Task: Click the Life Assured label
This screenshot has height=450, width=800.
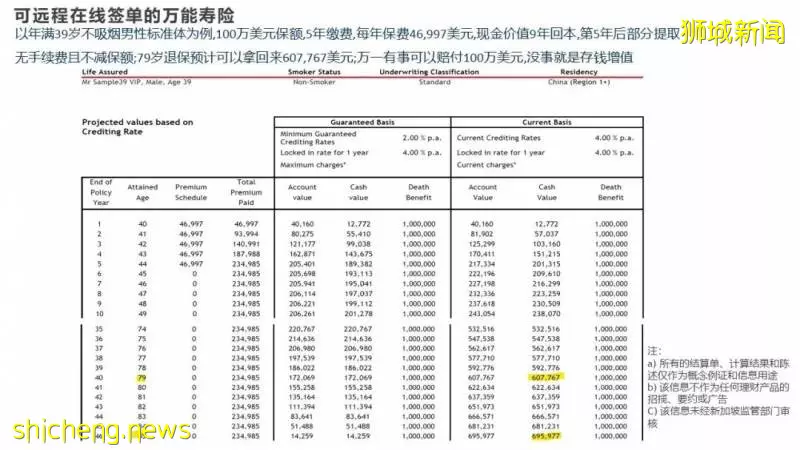Action: pos(105,72)
